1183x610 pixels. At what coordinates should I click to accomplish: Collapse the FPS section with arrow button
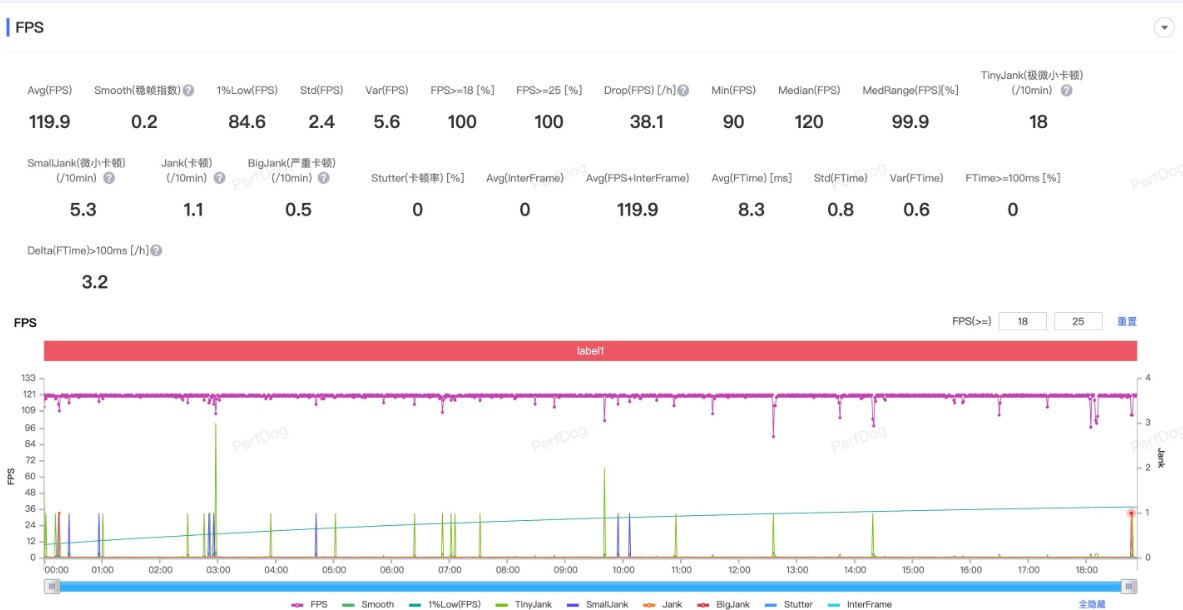coord(1164,28)
